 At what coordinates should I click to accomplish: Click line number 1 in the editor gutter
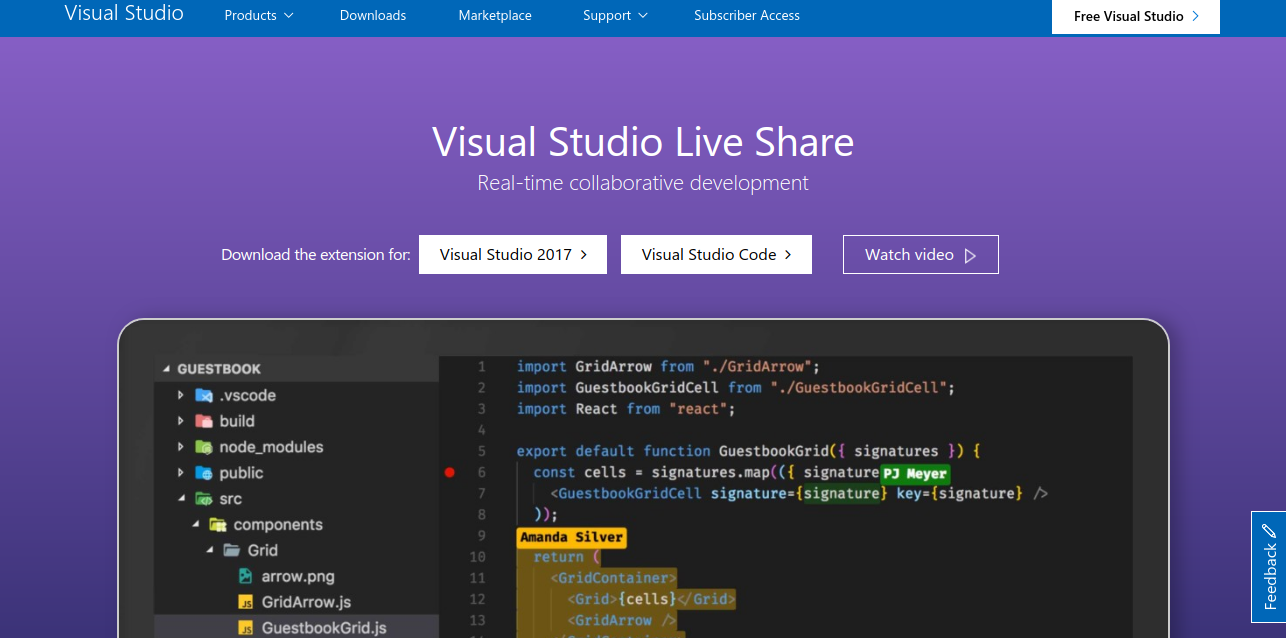pos(481,367)
